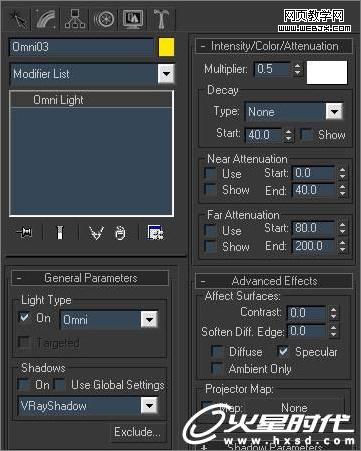This screenshot has width=361, height=451.
Task: Click Make Unique icon
Action: (96, 233)
